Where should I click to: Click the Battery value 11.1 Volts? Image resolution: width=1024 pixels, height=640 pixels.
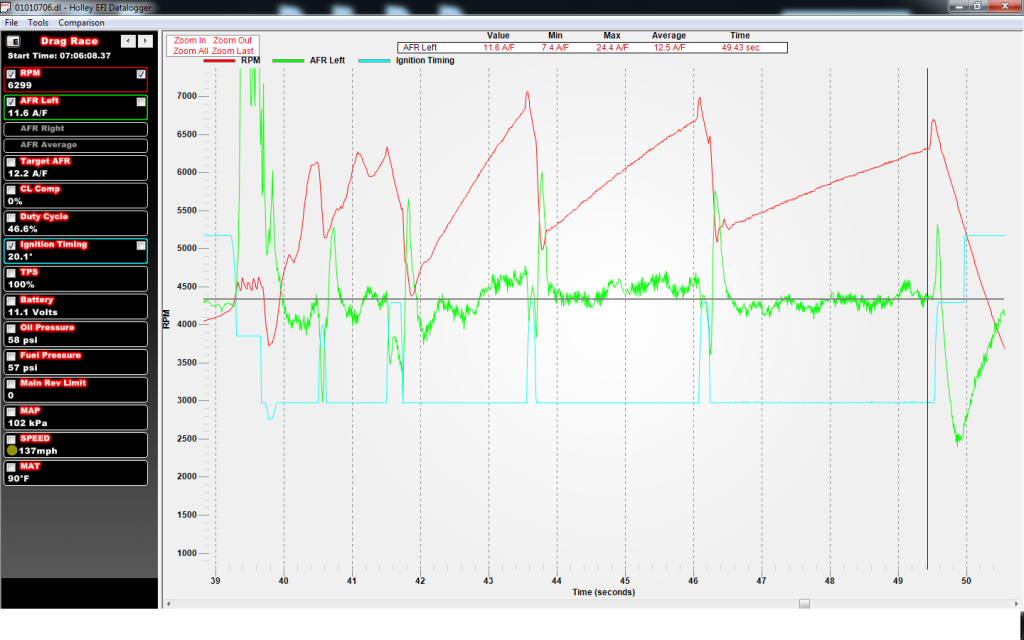pyautogui.click(x=33, y=313)
